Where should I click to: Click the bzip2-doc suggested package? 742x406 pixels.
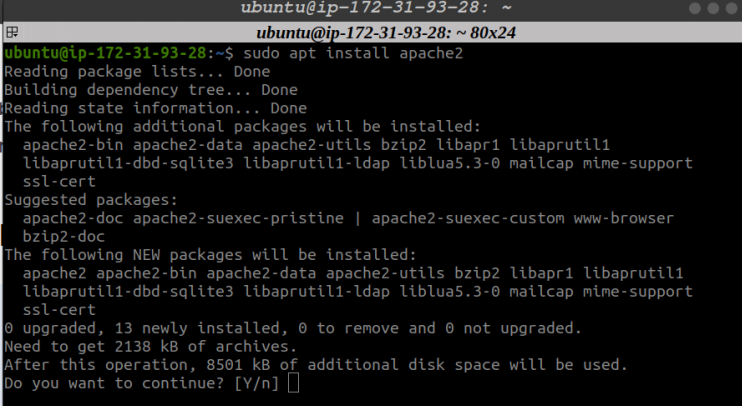point(64,236)
